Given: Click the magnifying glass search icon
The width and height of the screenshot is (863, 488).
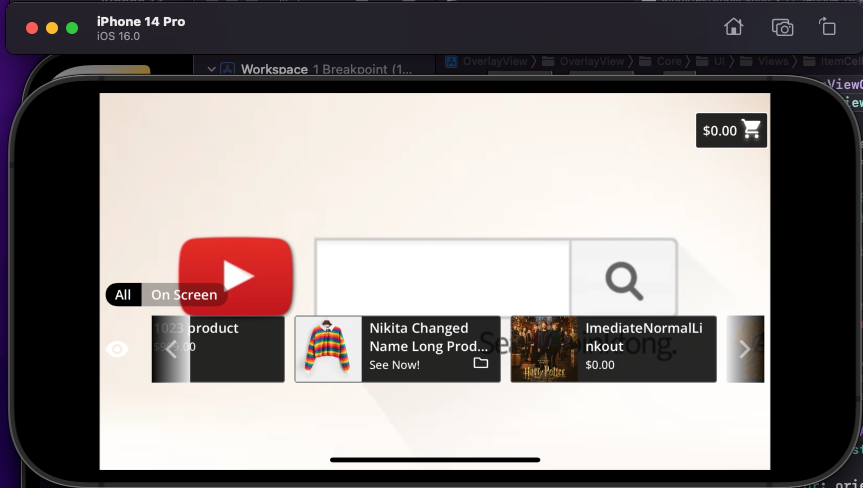Looking at the screenshot, I should point(623,280).
